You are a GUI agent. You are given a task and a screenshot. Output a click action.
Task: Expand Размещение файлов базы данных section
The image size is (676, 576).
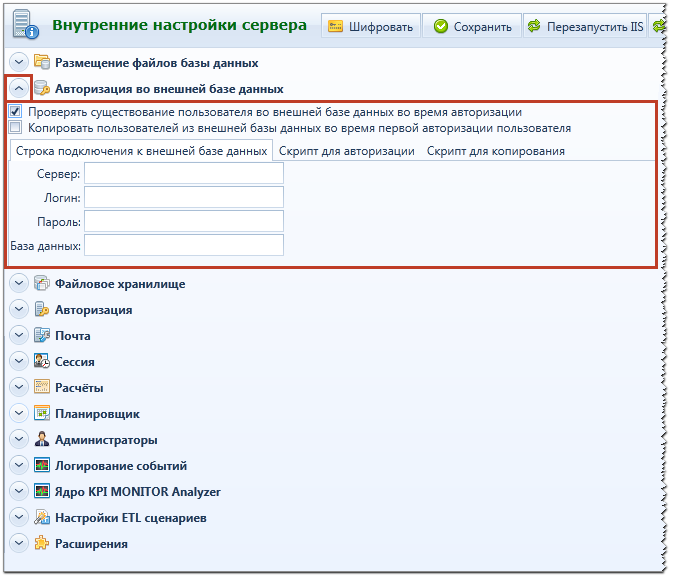(19, 63)
